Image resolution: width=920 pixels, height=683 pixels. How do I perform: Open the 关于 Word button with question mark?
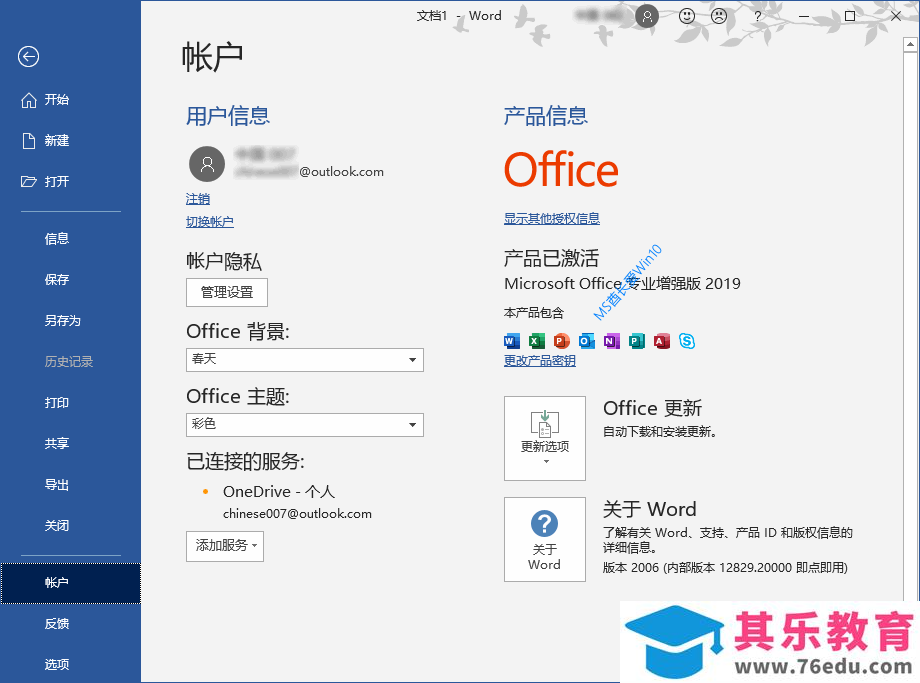(x=544, y=539)
